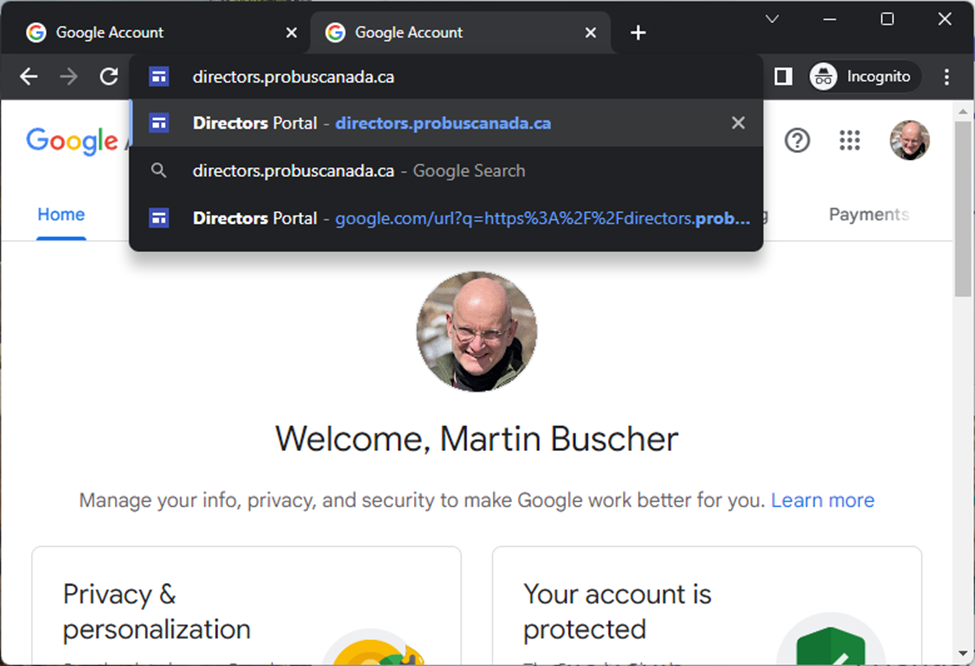Toggle the browser side panel icon
Screen dimensions: 975x666
[x=783, y=76]
